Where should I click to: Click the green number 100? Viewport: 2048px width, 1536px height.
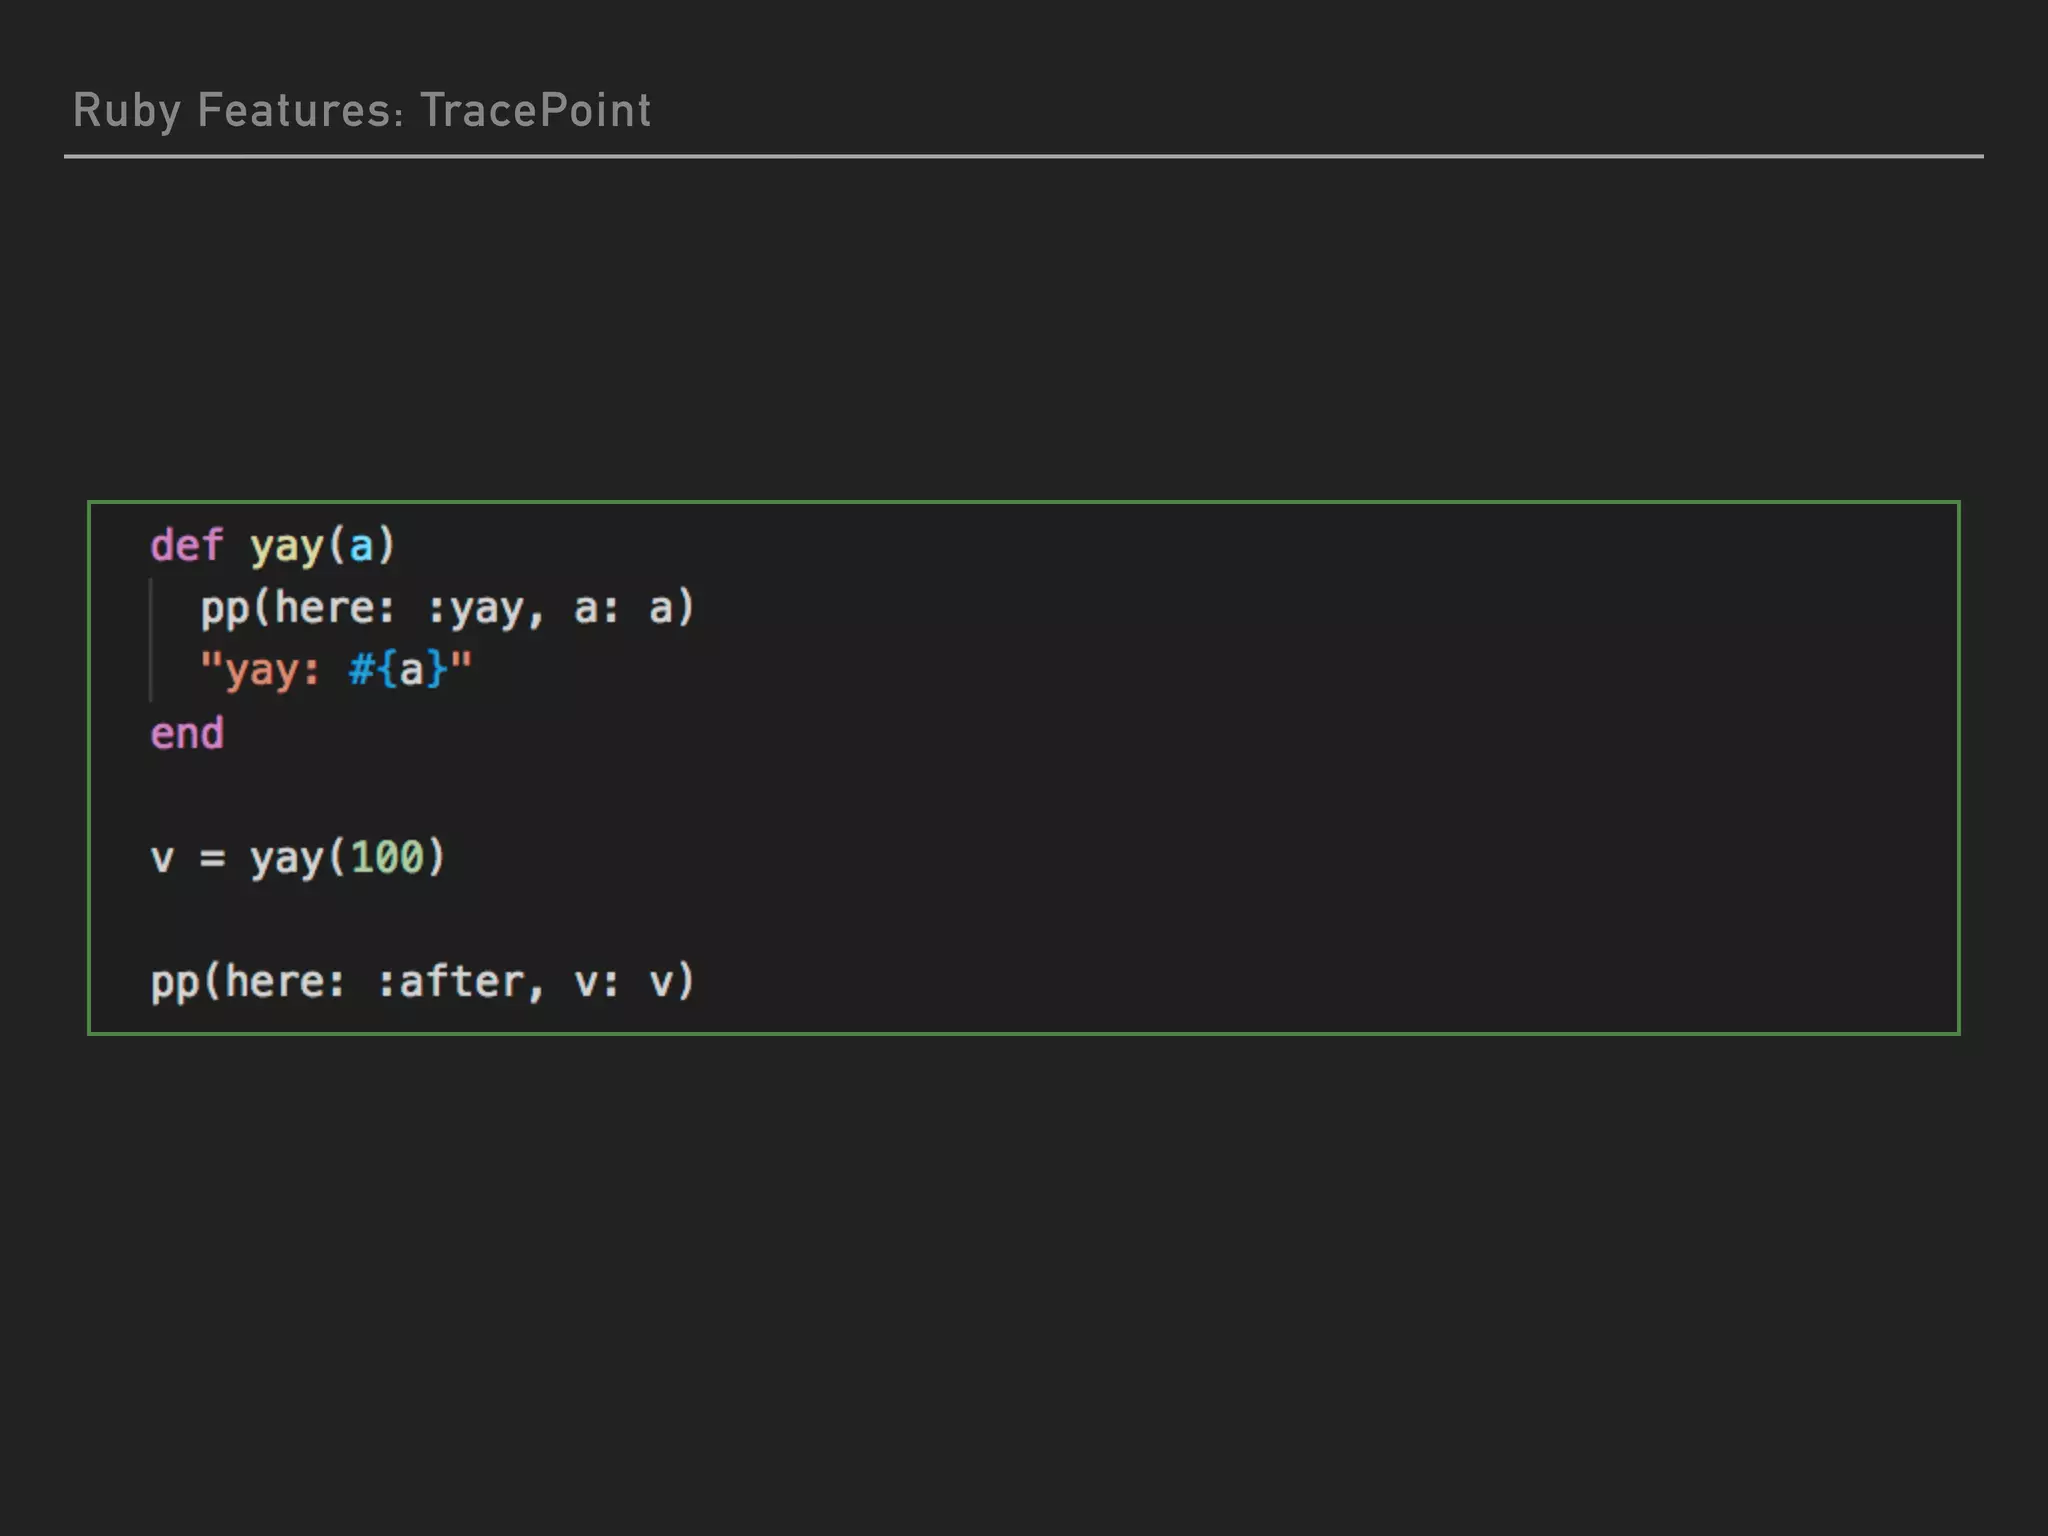pos(387,858)
